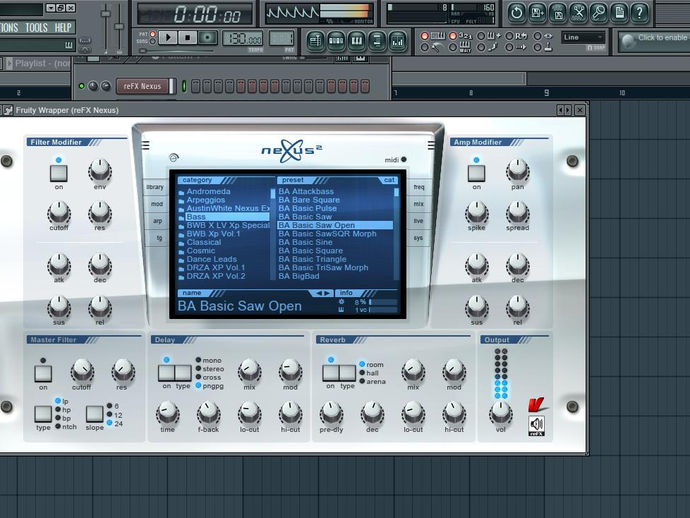
Task: Open the Step Sequencer window icon
Action: 336,42
